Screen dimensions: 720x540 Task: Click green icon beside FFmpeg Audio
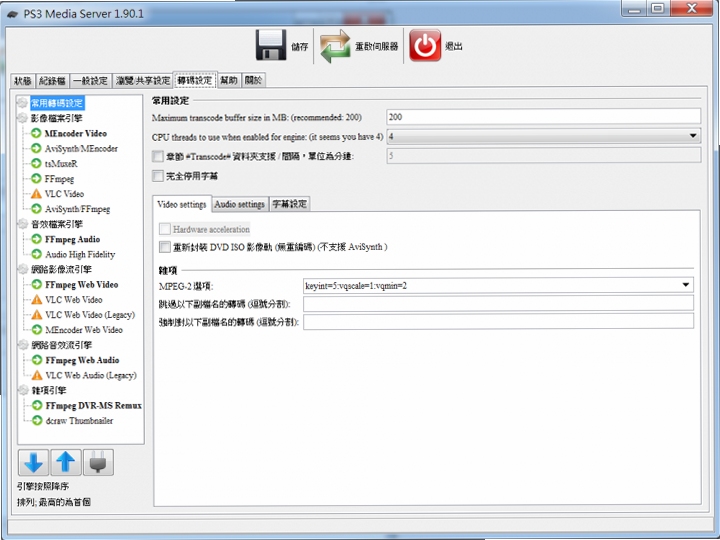tap(36, 239)
